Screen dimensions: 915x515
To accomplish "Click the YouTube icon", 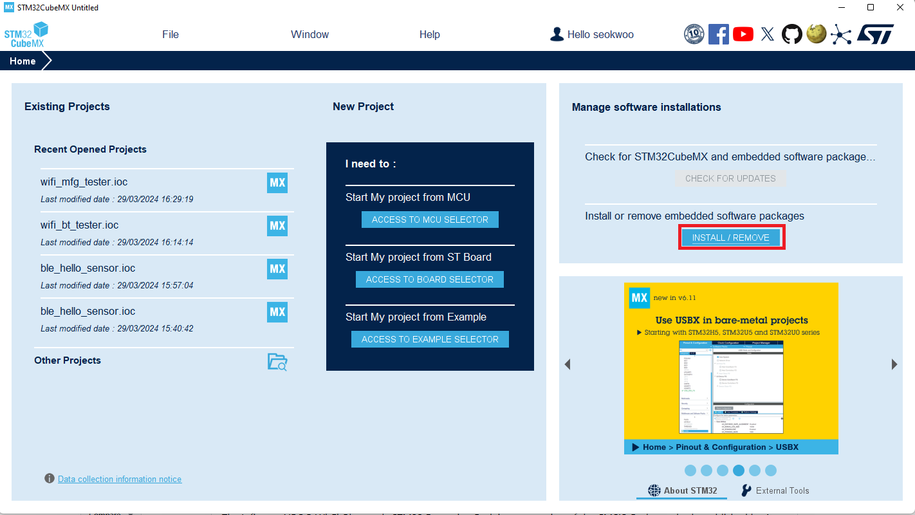I will pos(743,34).
